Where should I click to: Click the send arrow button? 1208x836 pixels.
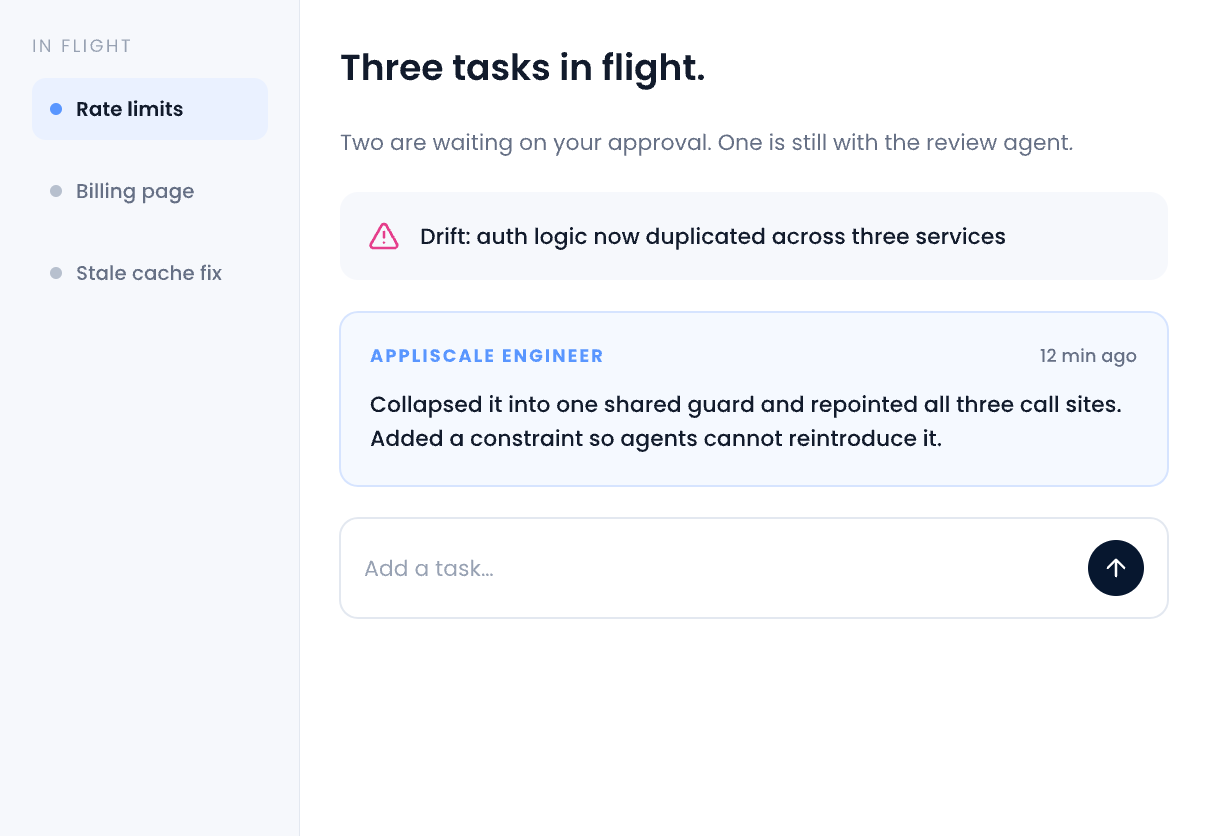(x=1115, y=568)
